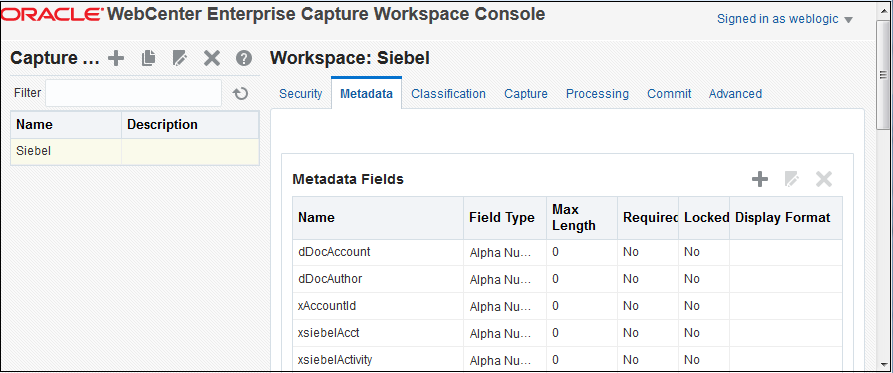Copy the selected workspace
The height and width of the screenshot is (373, 893).
[x=148, y=58]
